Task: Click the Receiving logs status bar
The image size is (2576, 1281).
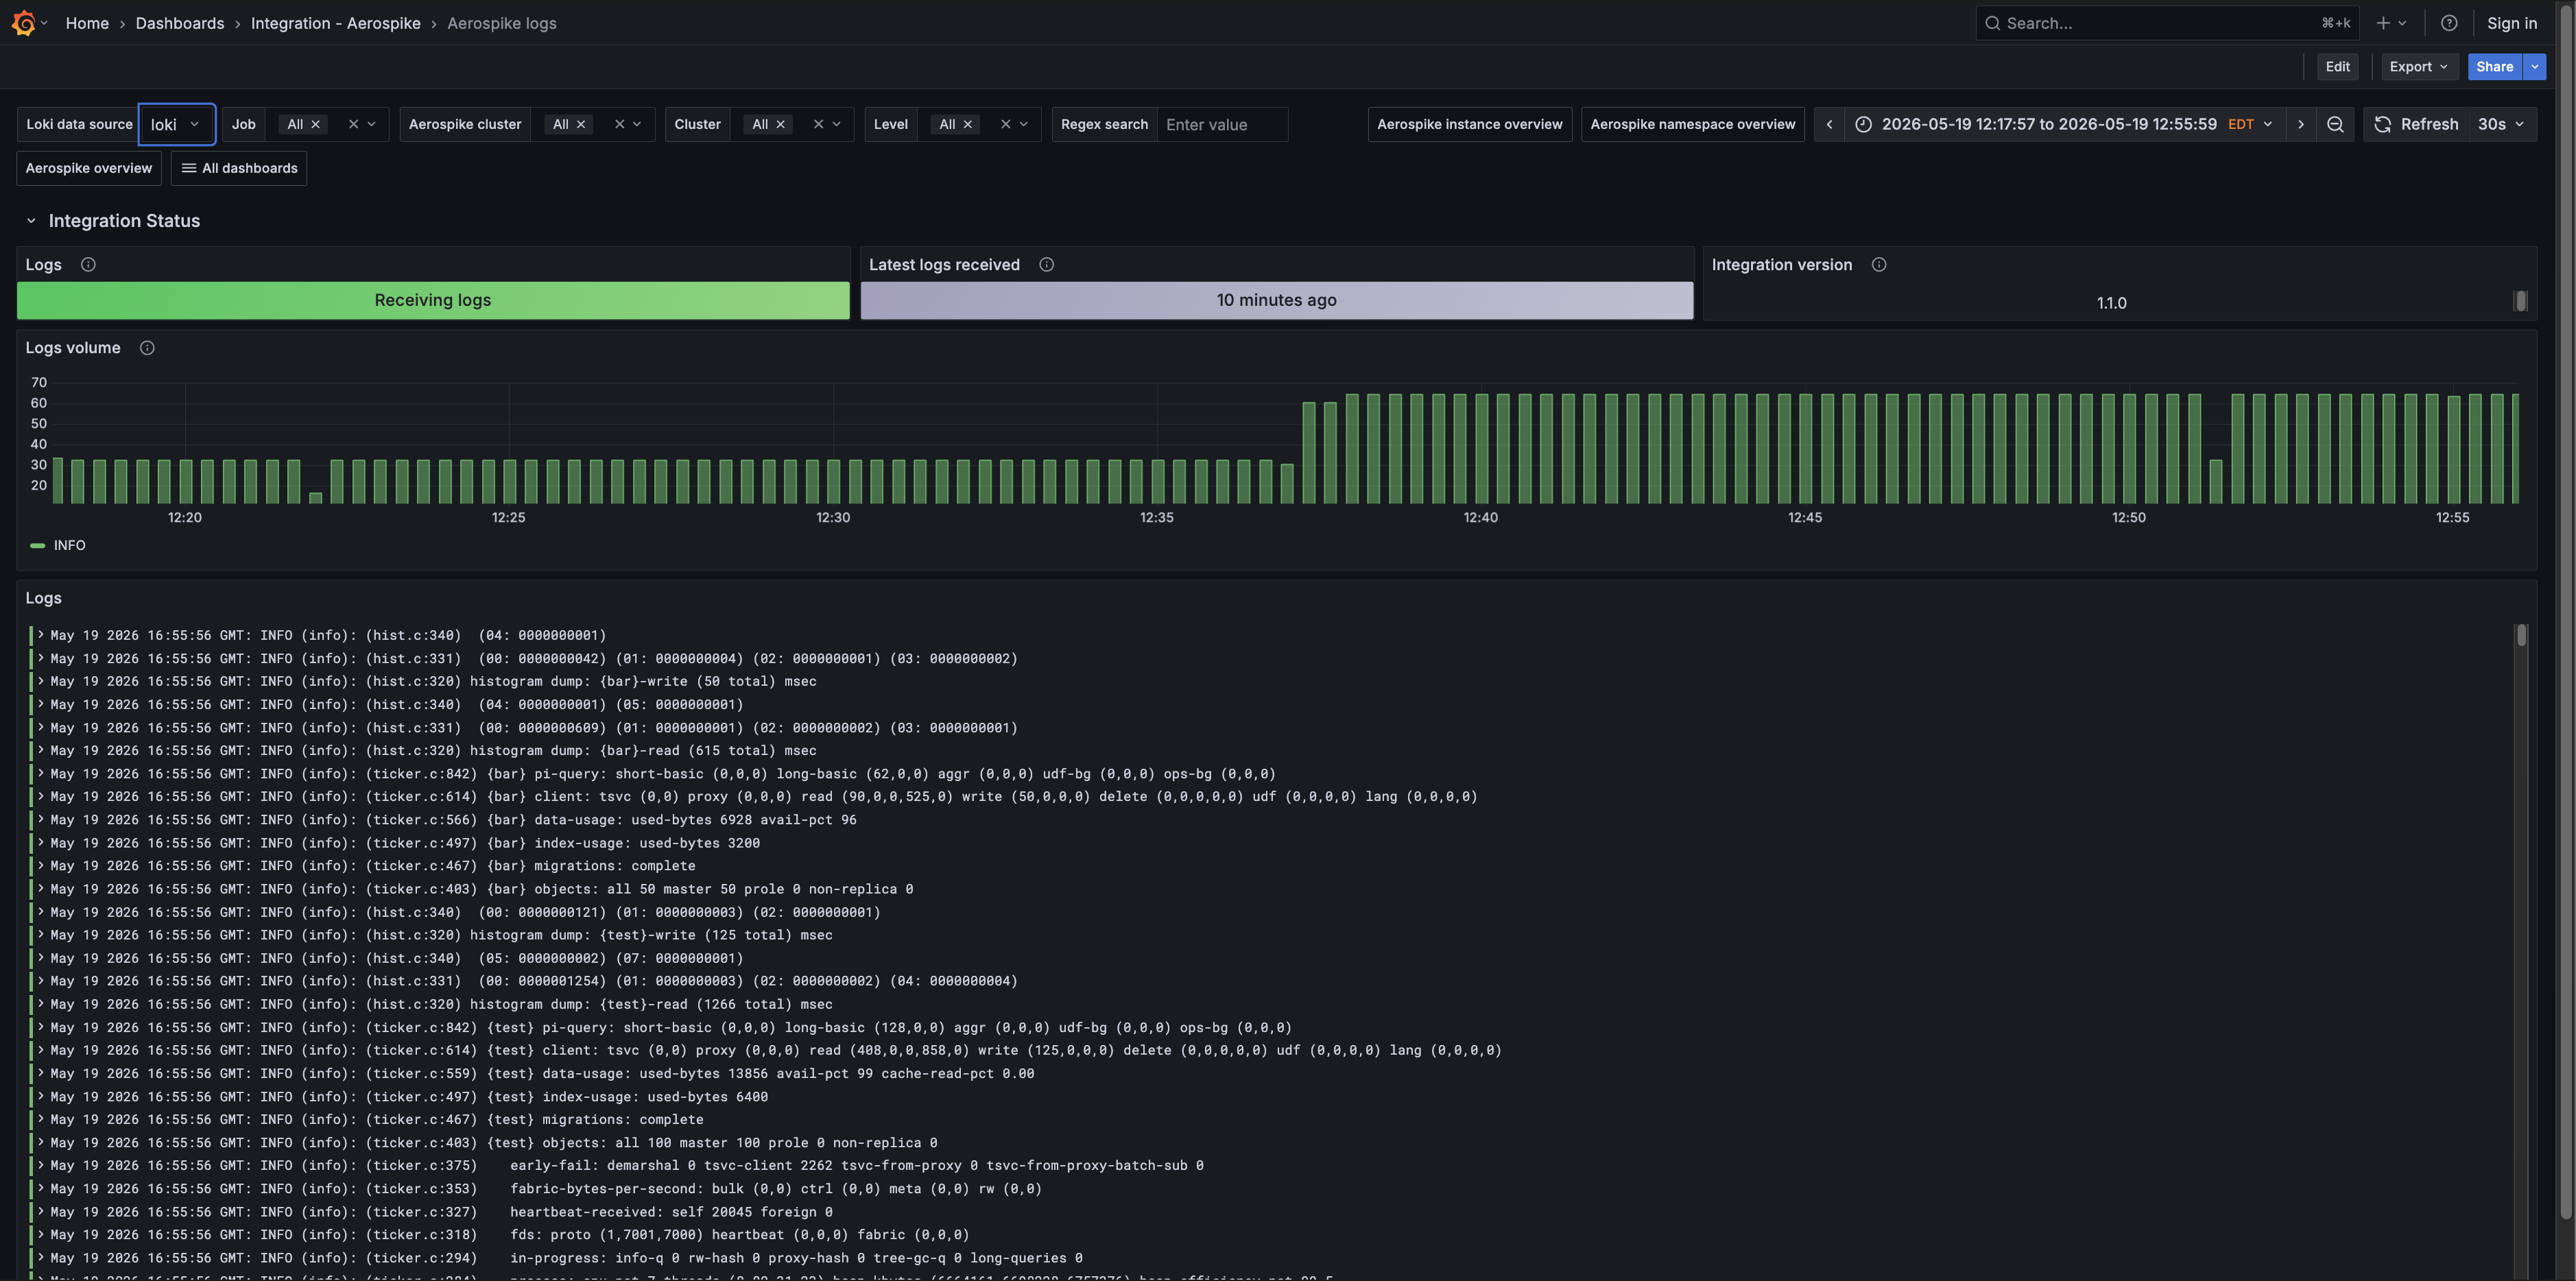Action: (433, 300)
